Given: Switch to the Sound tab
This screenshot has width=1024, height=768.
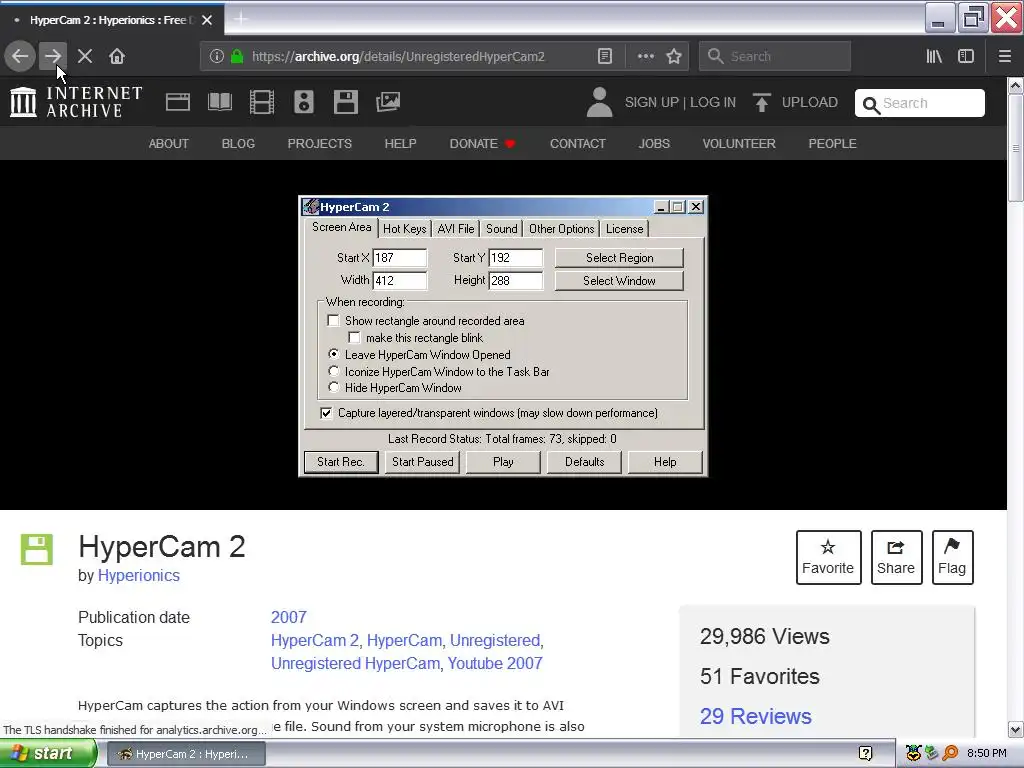Looking at the screenshot, I should [x=502, y=229].
